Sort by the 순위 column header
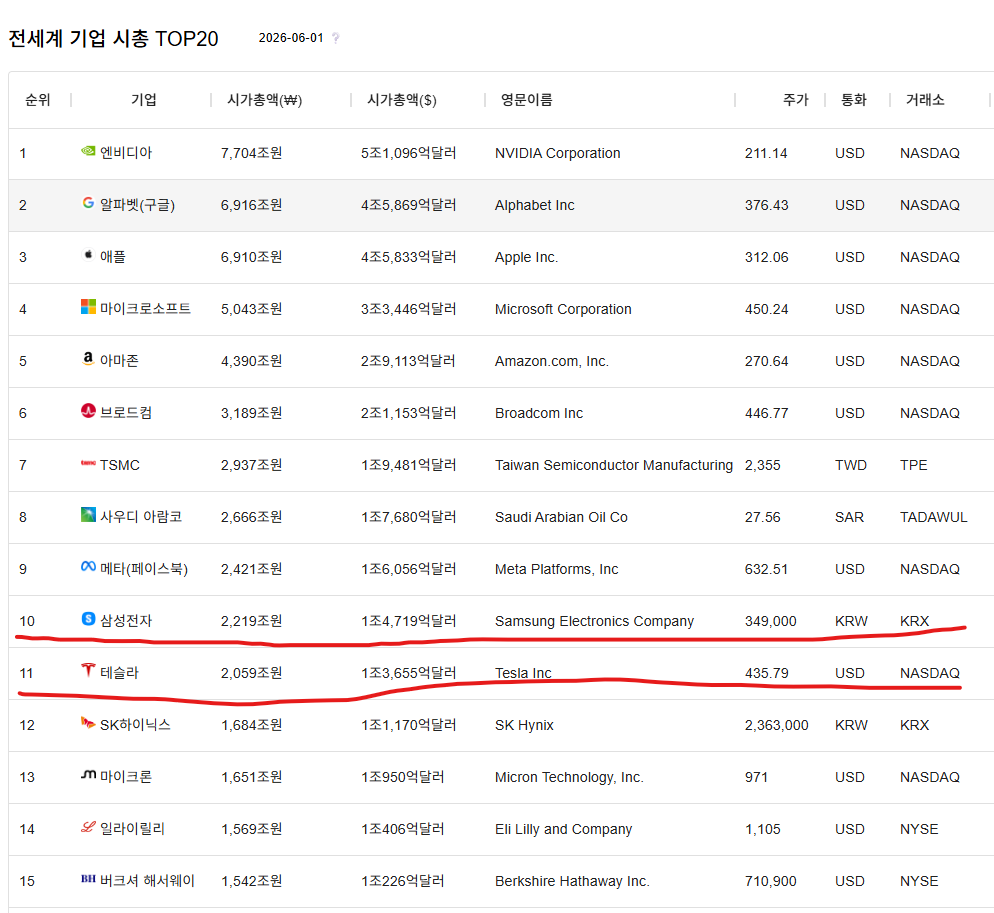 pyautogui.click(x=37, y=100)
